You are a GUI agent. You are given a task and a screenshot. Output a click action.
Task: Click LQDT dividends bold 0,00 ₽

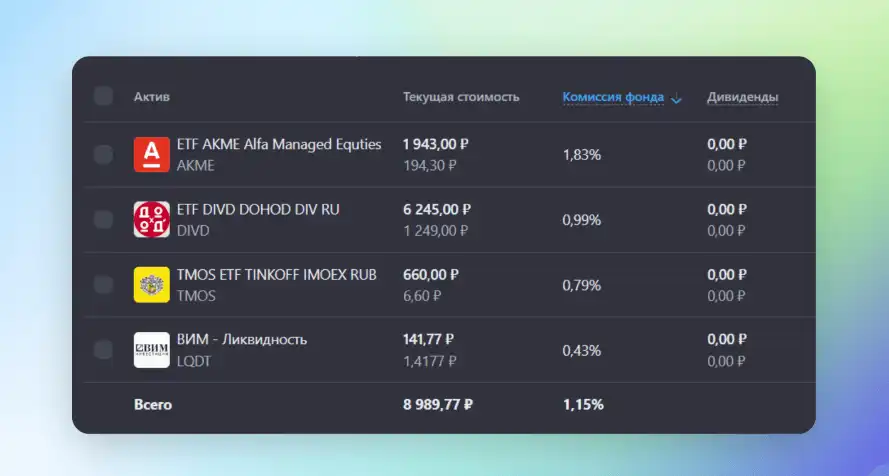(727, 339)
